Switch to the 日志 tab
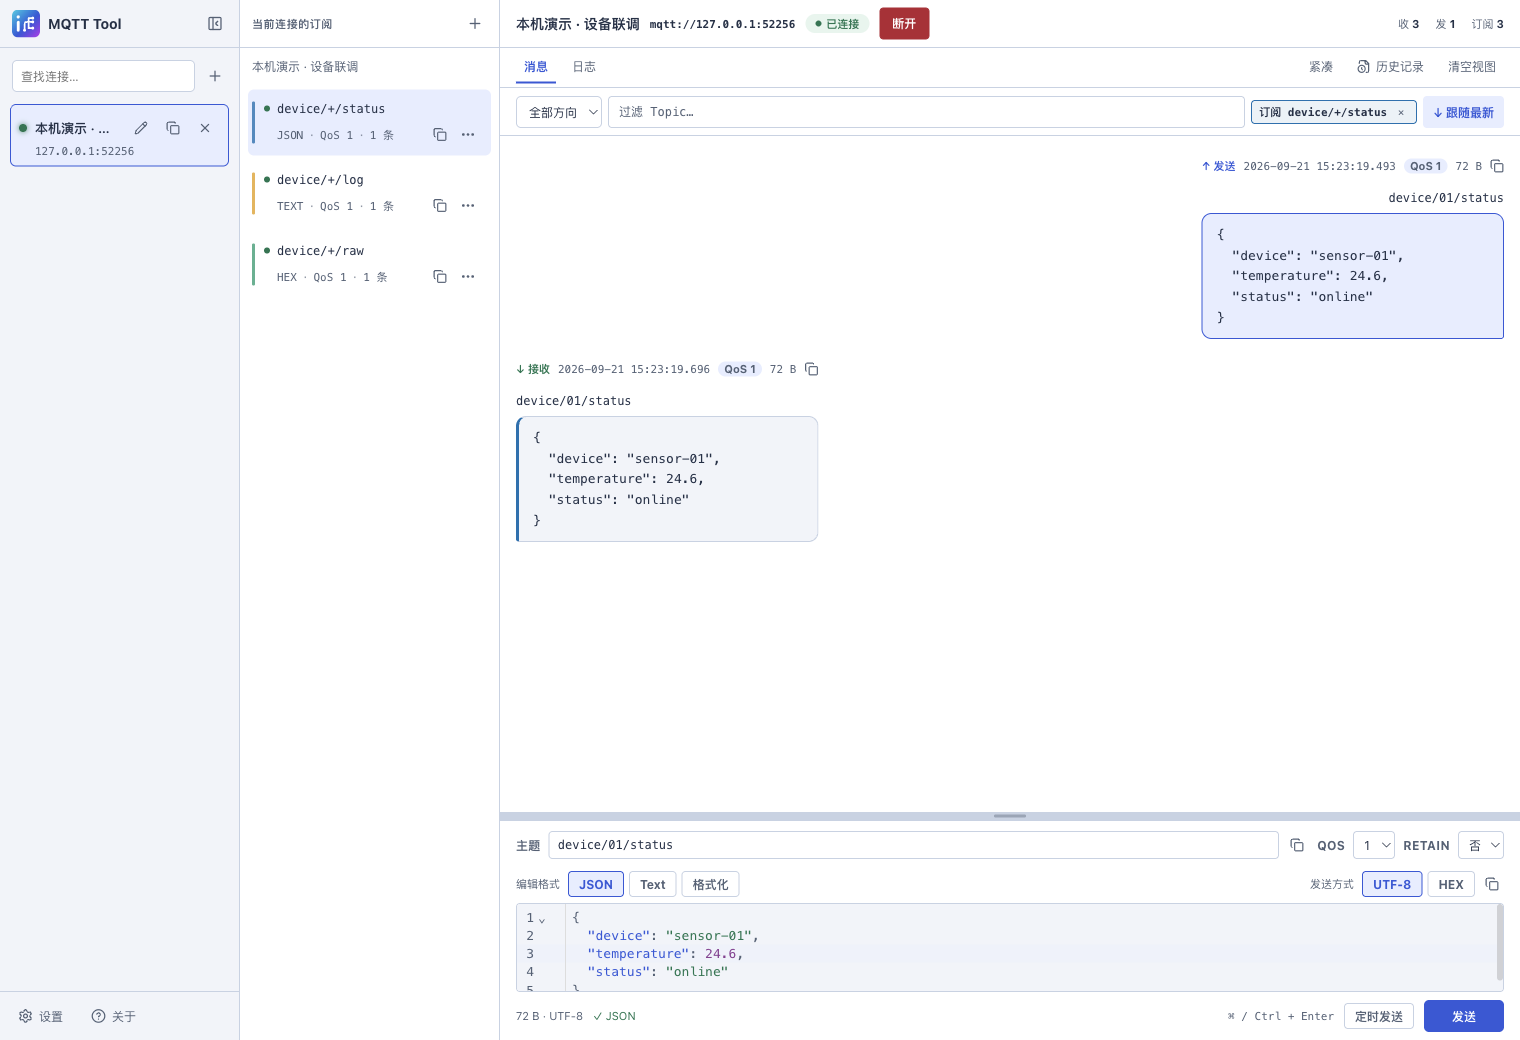This screenshot has height=1040, width=1520. pos(584,67)
